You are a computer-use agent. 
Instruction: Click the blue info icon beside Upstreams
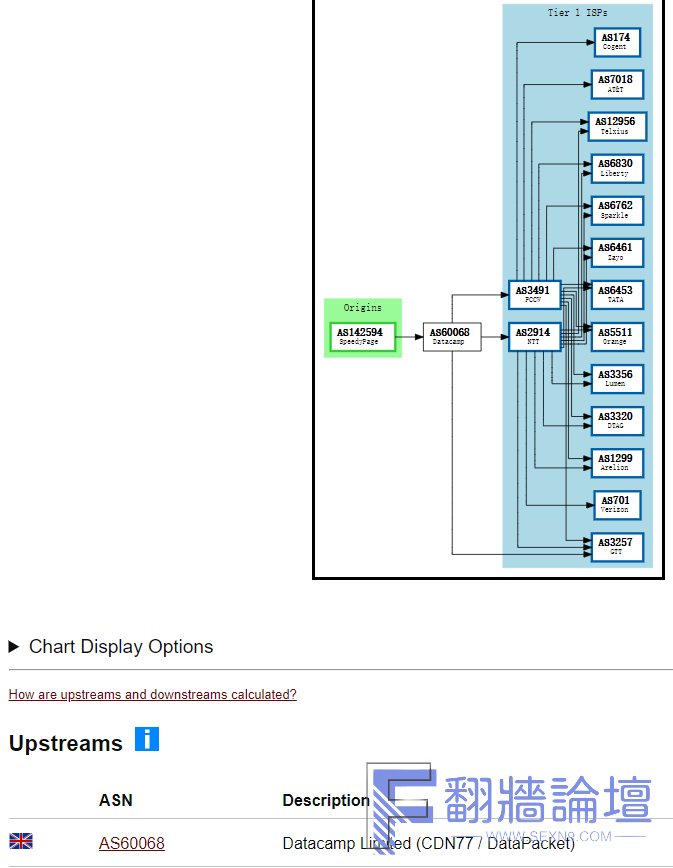[147, 740]
